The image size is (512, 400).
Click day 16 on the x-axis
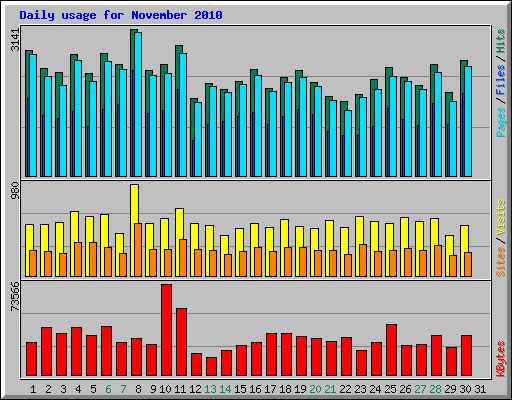(255, 389)
